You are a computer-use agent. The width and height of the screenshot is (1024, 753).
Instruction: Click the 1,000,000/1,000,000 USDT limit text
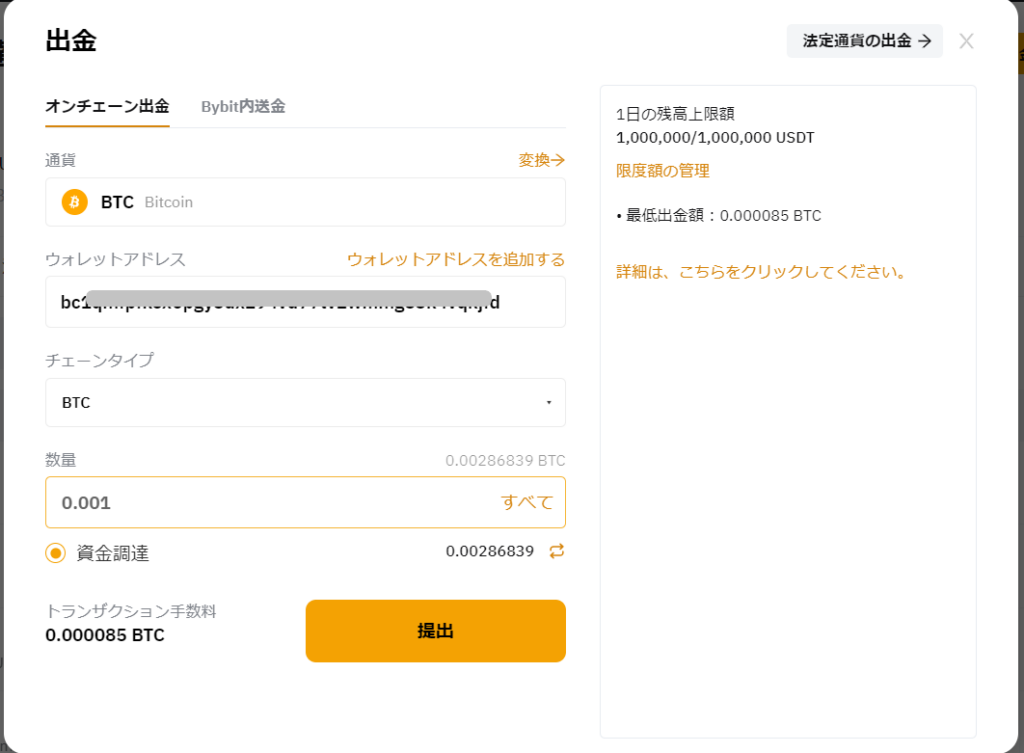pyautogui.click(x=715, y=138)
